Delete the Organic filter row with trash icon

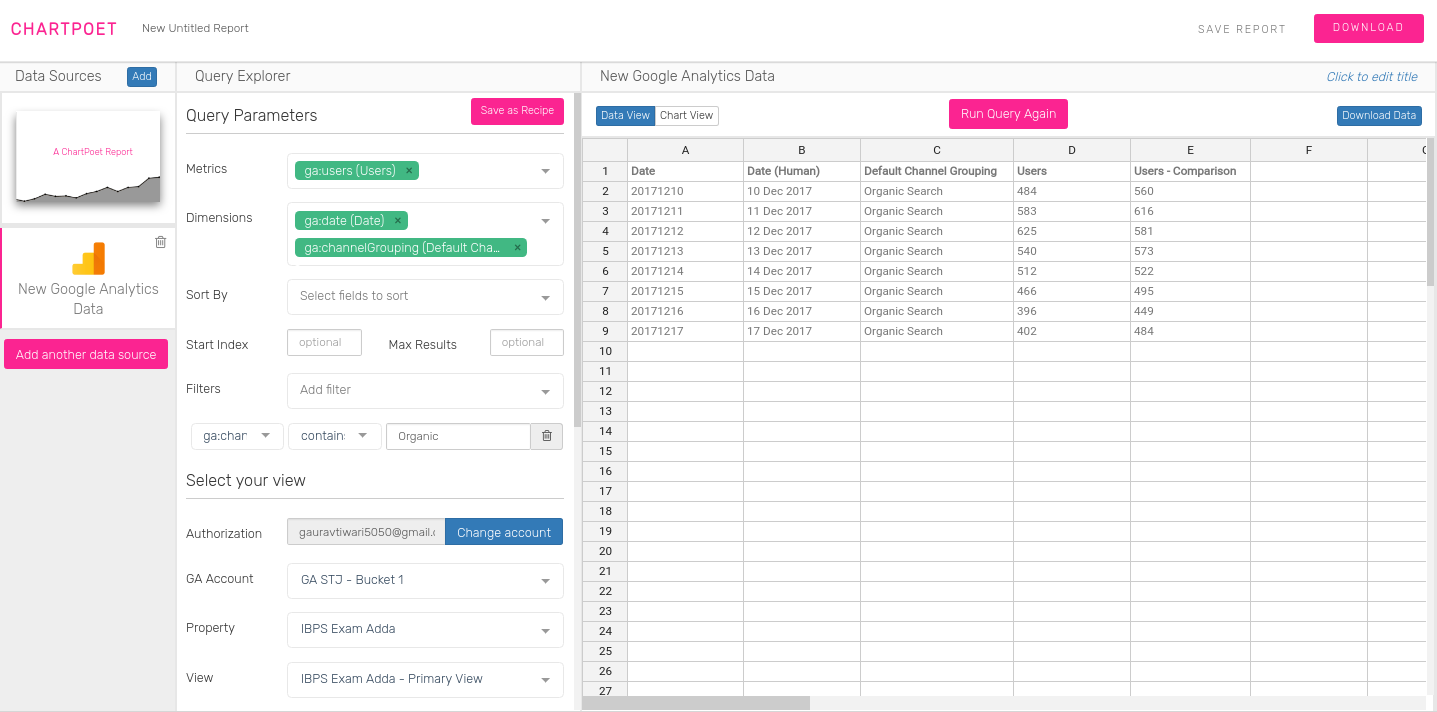547,436
